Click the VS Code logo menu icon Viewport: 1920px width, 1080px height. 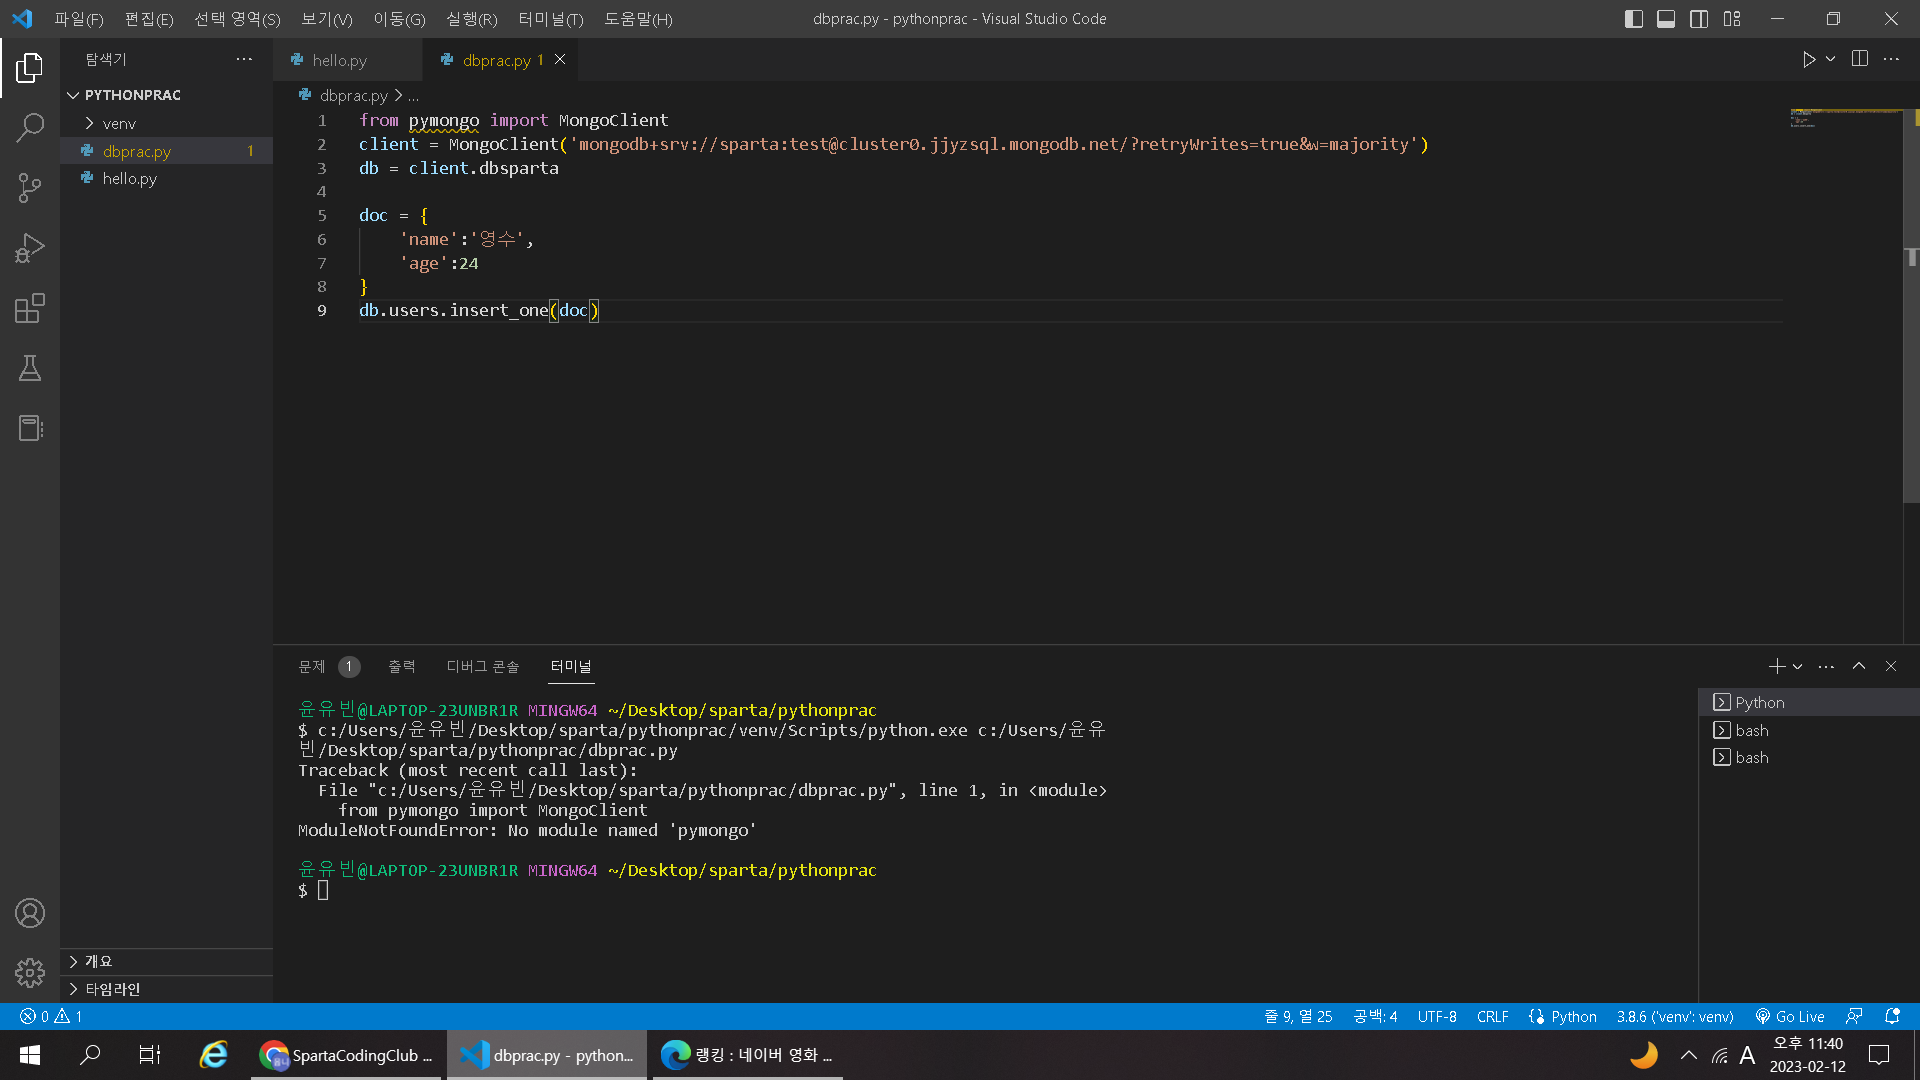pos(22,19)
